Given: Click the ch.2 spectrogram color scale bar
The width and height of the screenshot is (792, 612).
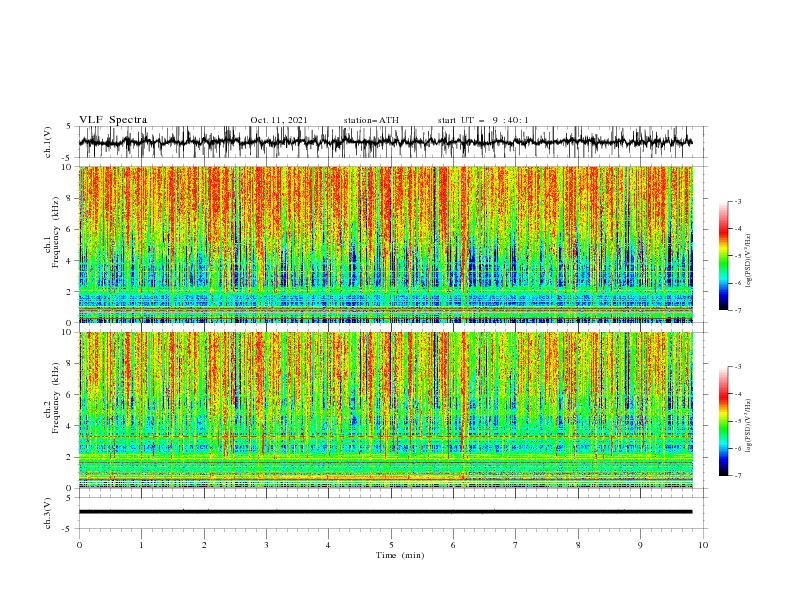Looking at the screenshot, I should pyautogui.click(x=723, y=421).
